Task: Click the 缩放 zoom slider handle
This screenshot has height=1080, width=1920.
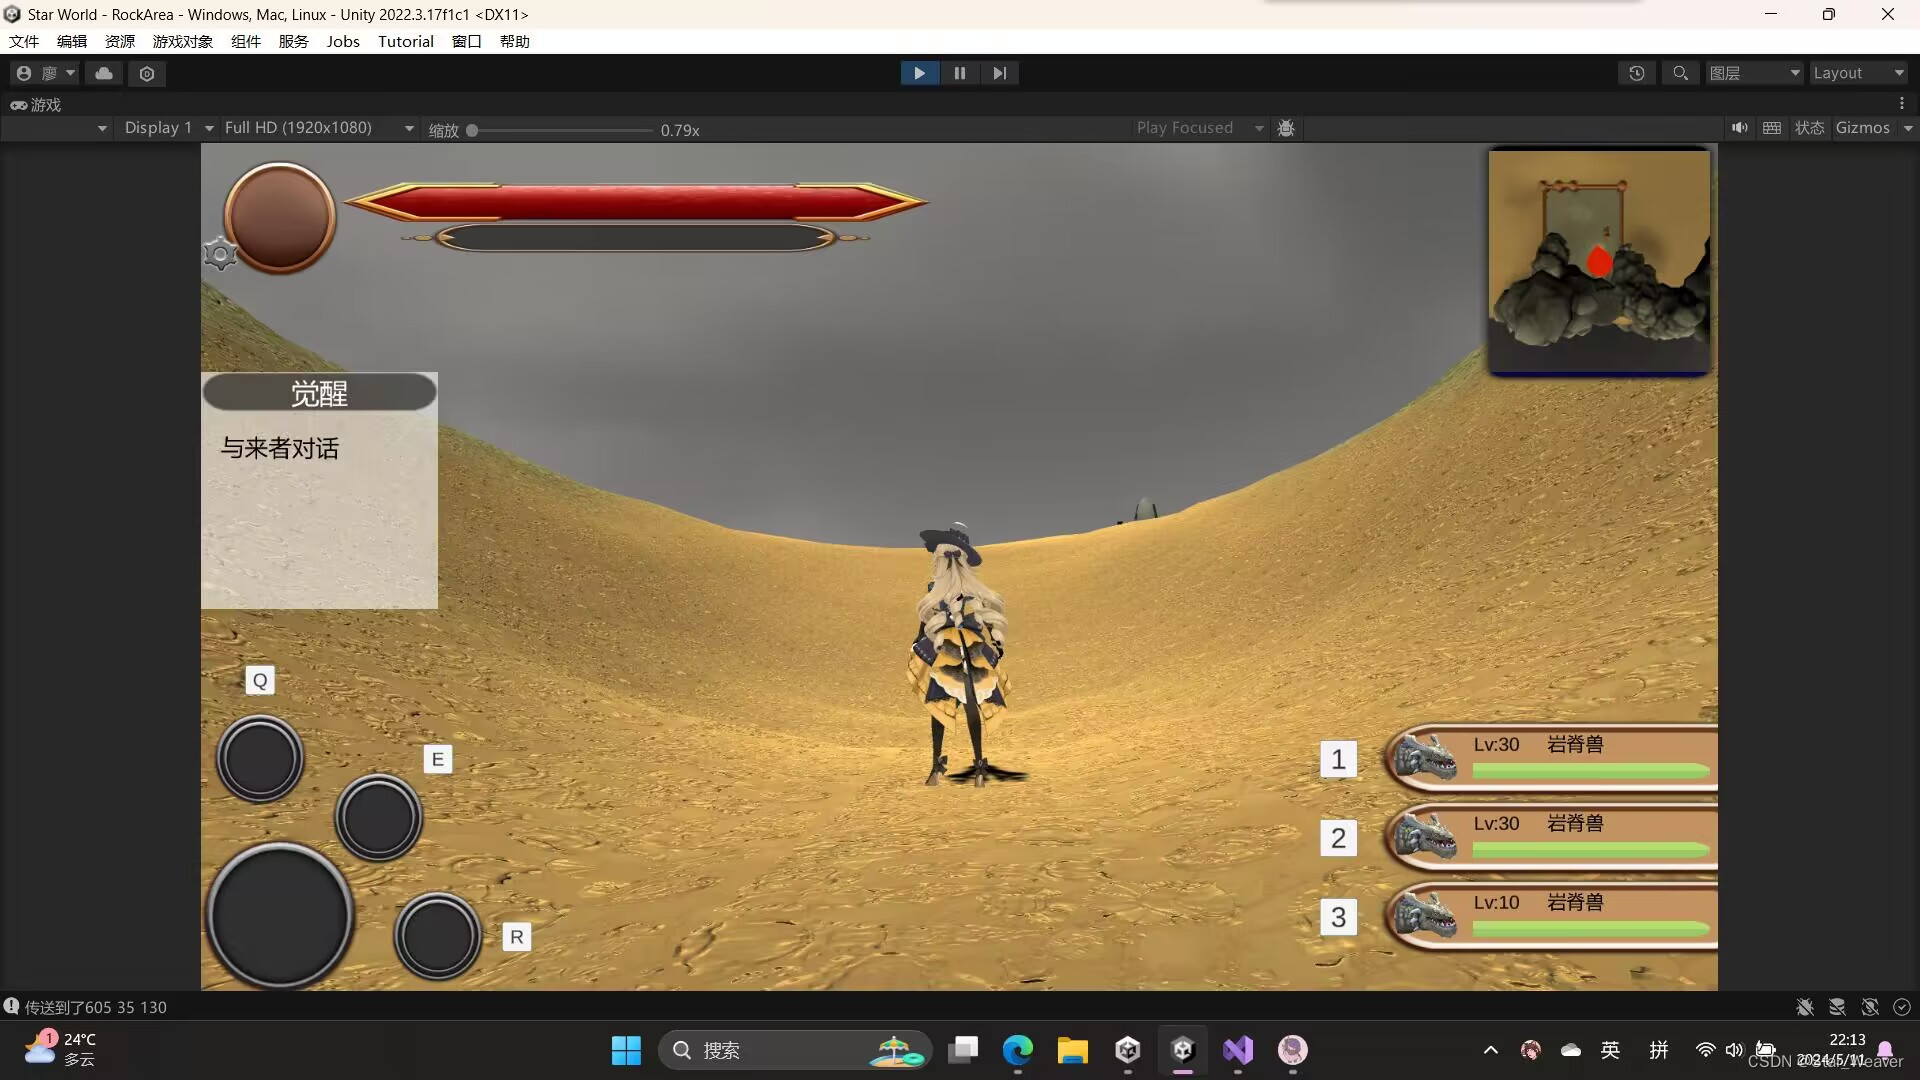Action: [x=472, y=130]
